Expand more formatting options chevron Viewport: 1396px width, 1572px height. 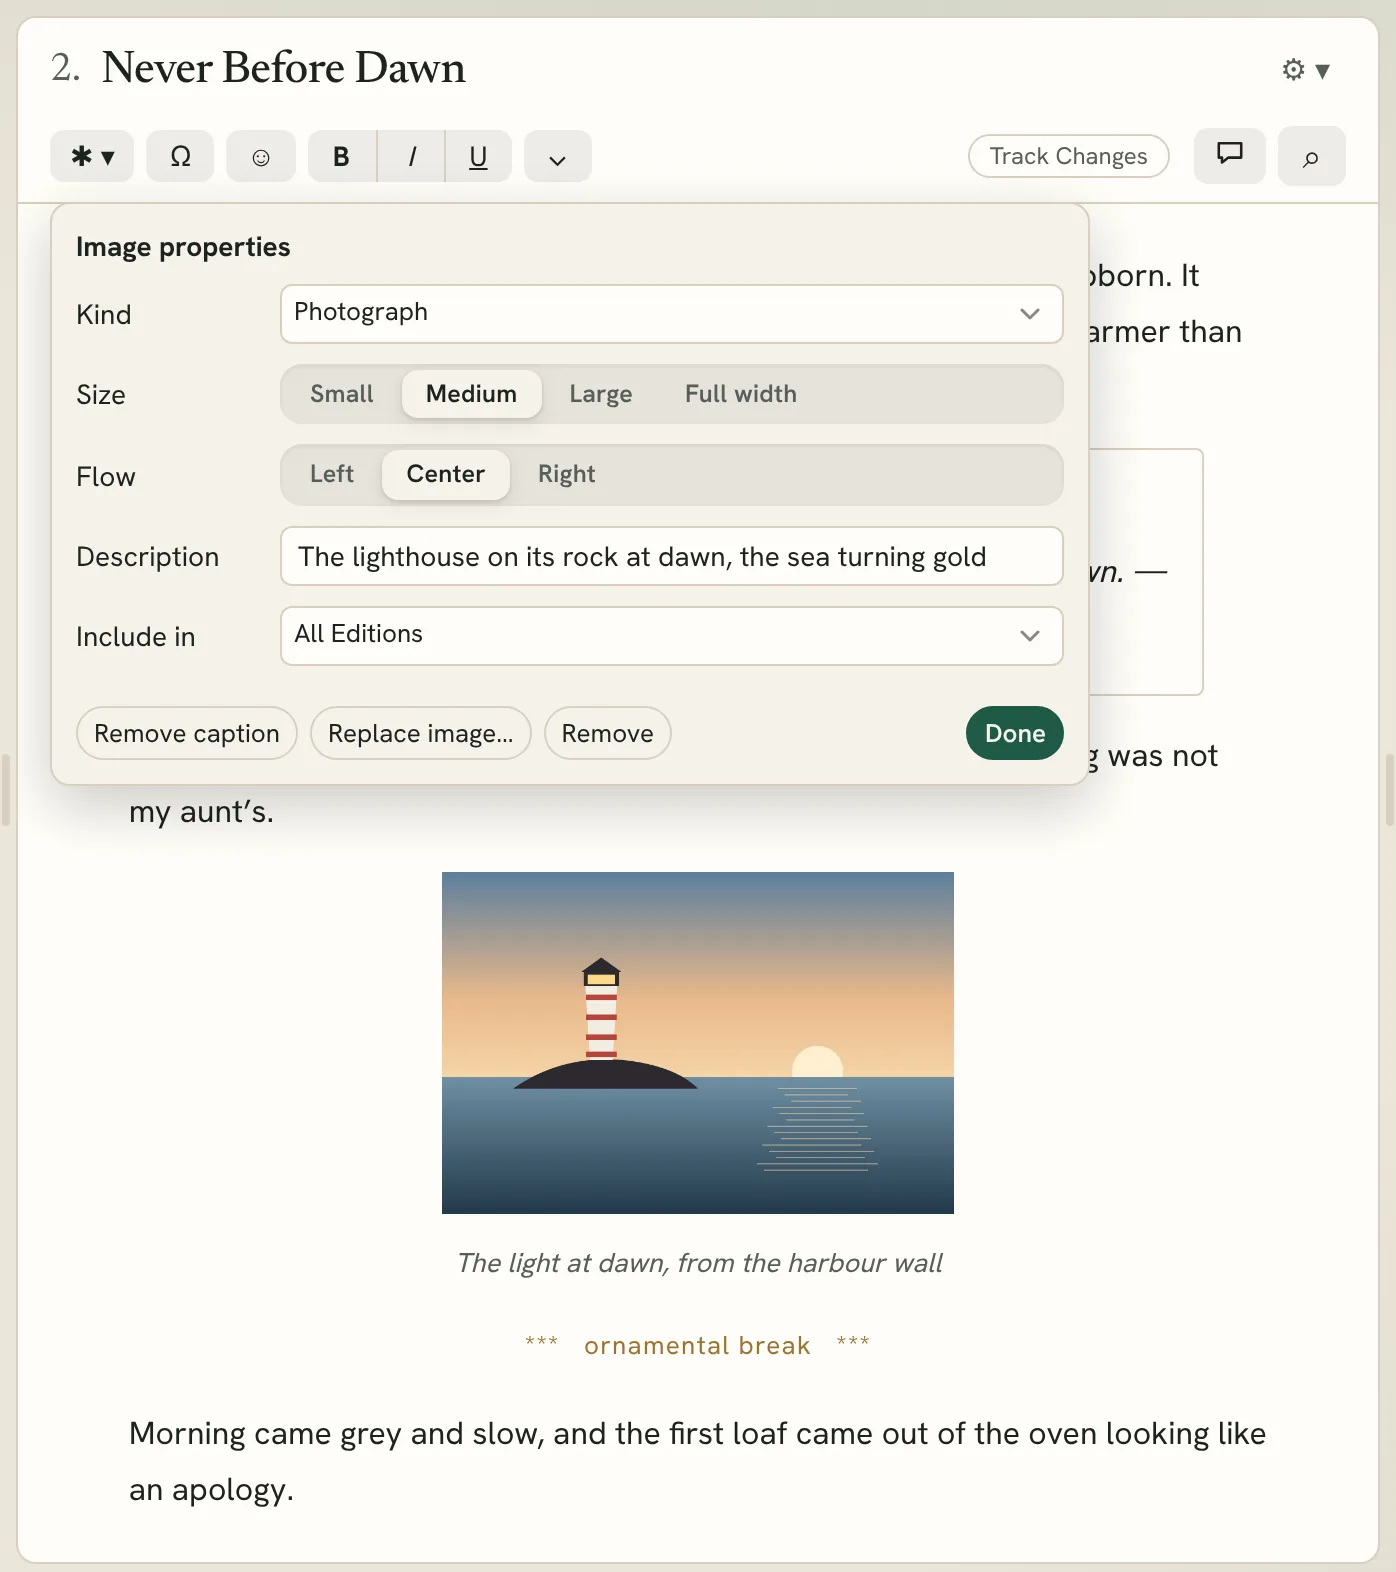point(558,156)
